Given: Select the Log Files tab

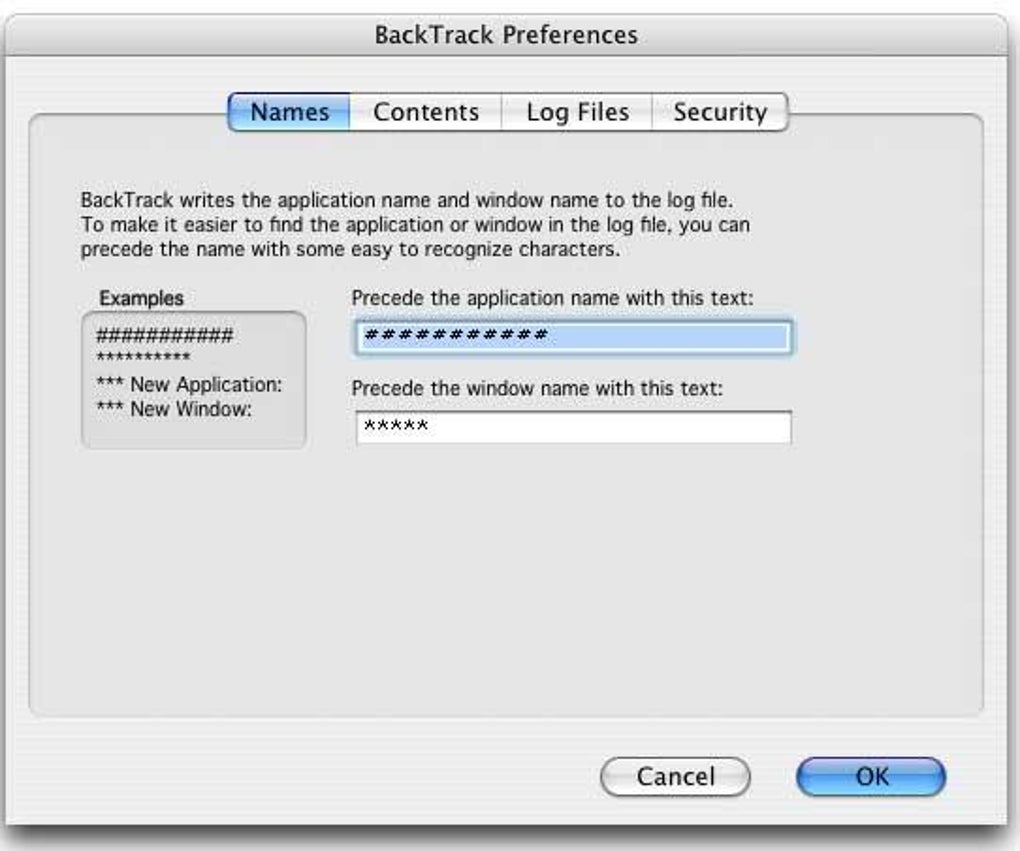Looking at the screenshot, I should coord(577,112).
